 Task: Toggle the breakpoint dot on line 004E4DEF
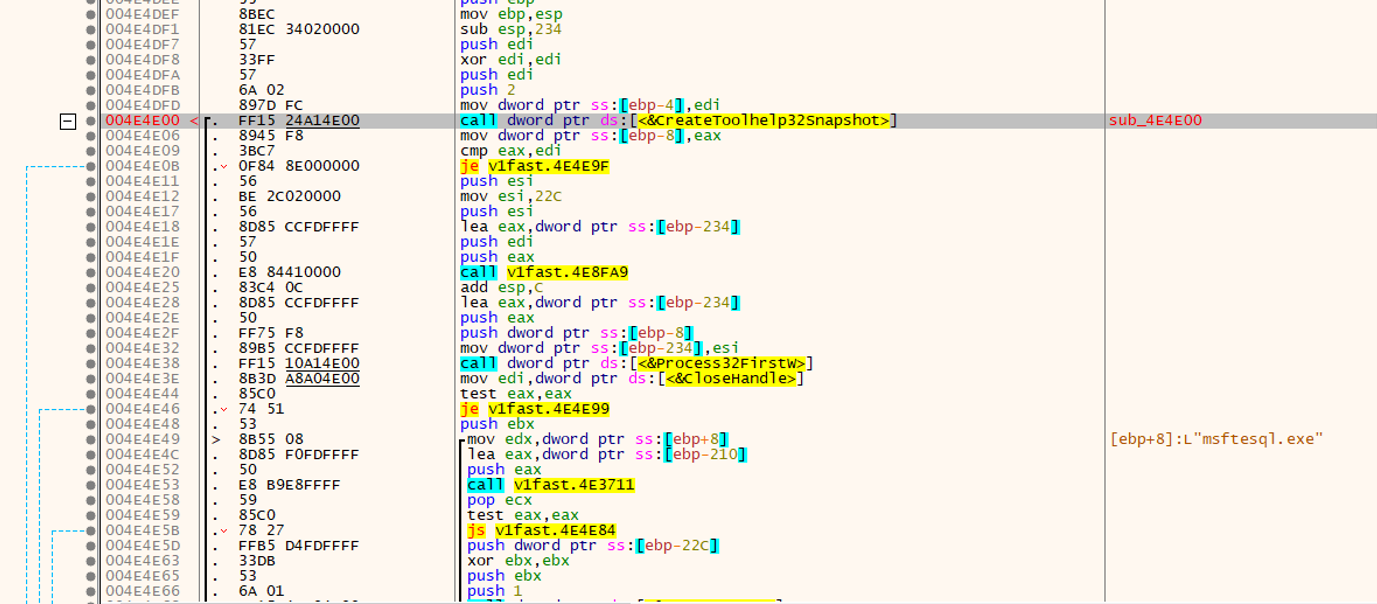click(90, 14)
